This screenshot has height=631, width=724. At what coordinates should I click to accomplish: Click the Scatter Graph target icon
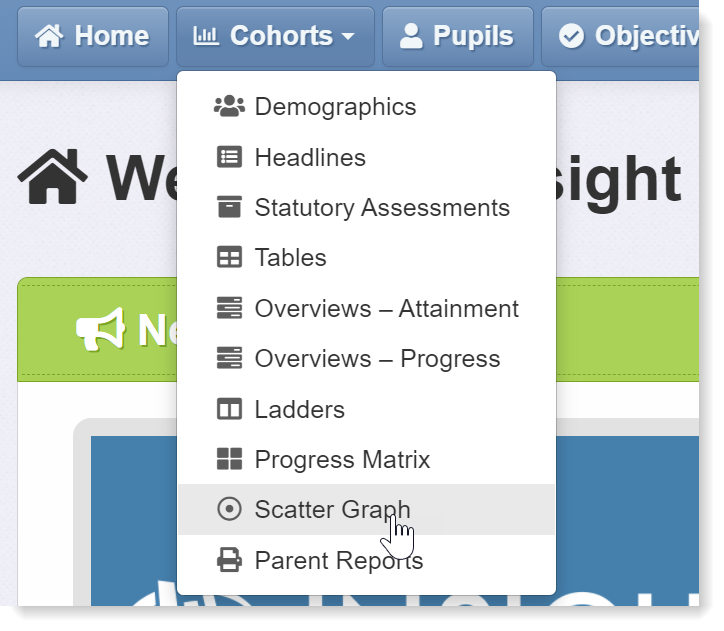coord(229,509)
